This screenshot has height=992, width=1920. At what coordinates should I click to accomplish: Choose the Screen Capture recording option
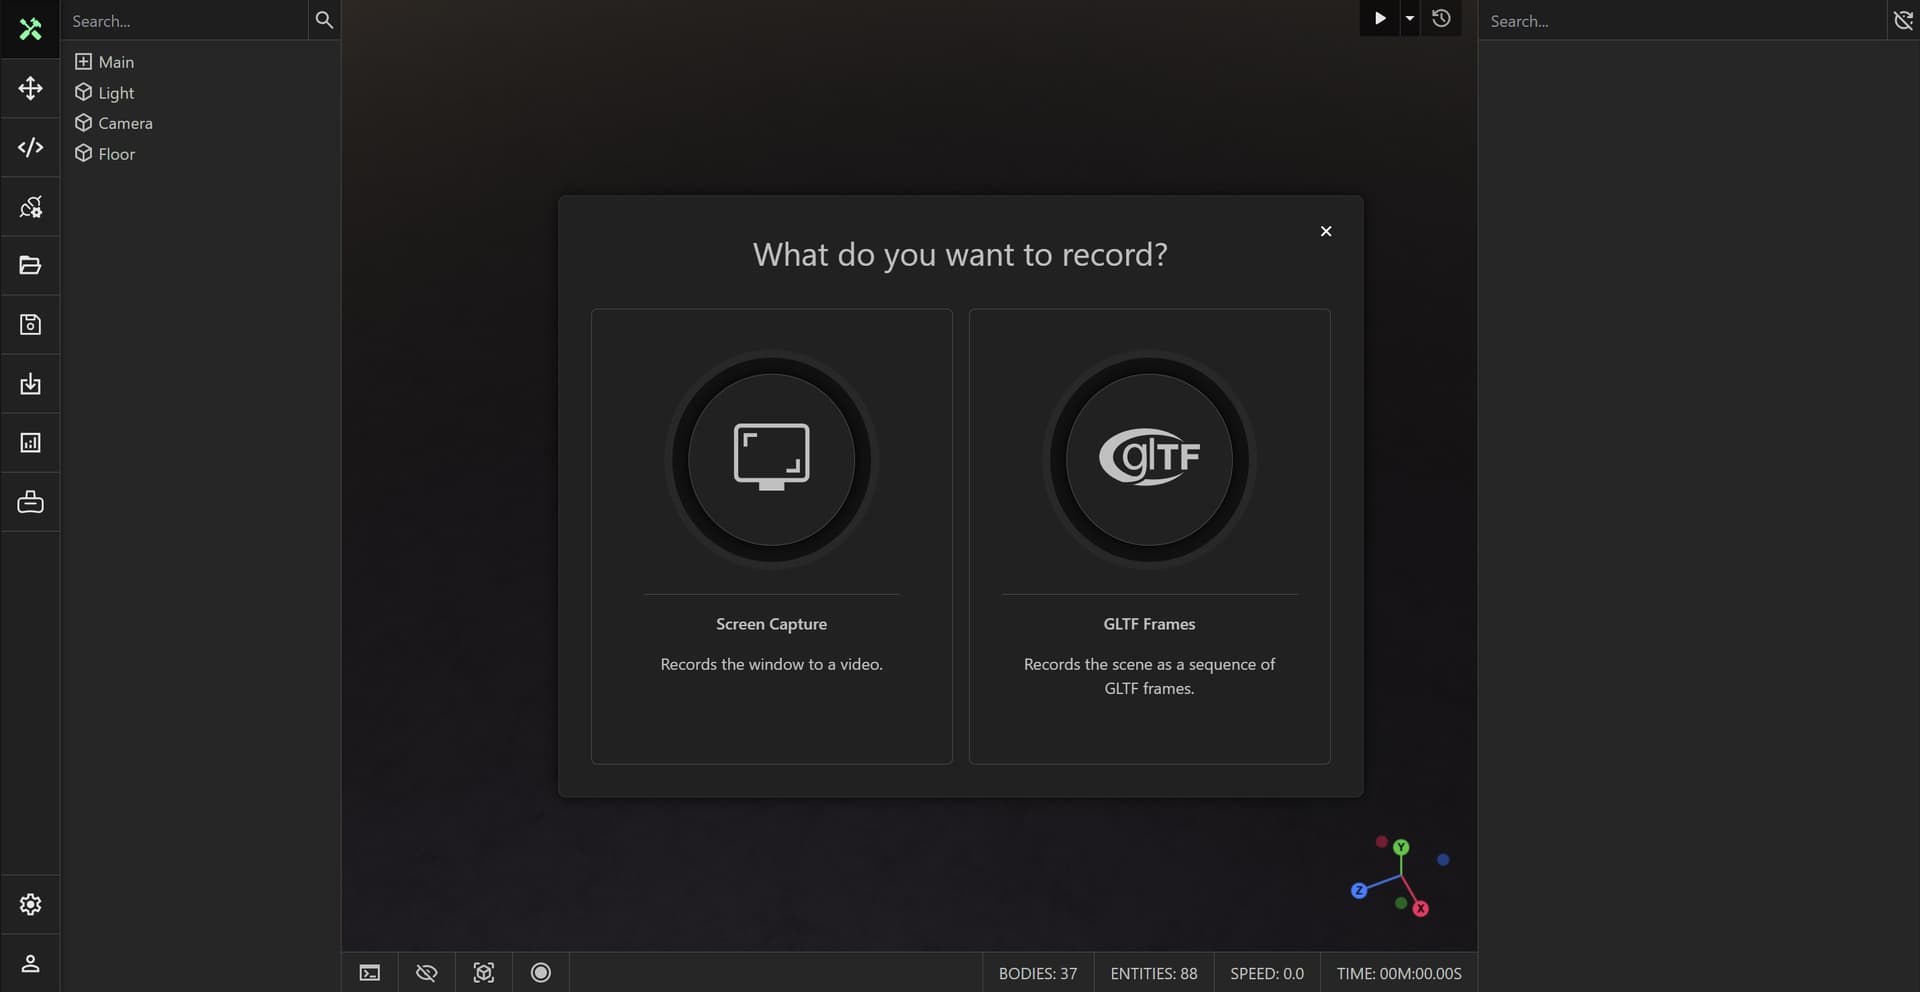pyautogui.click(x=771, y=536)
